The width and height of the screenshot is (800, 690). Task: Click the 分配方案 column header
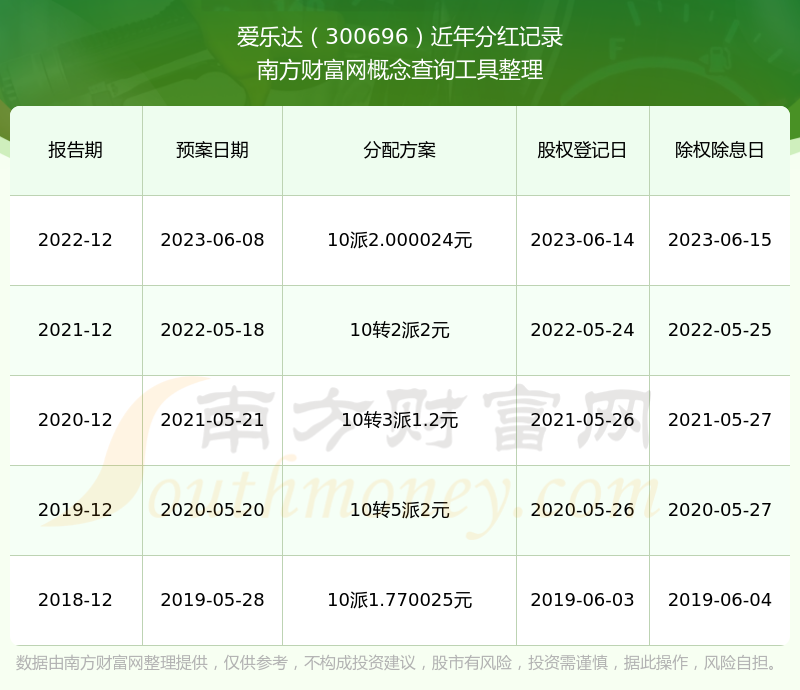click(399, 150)
